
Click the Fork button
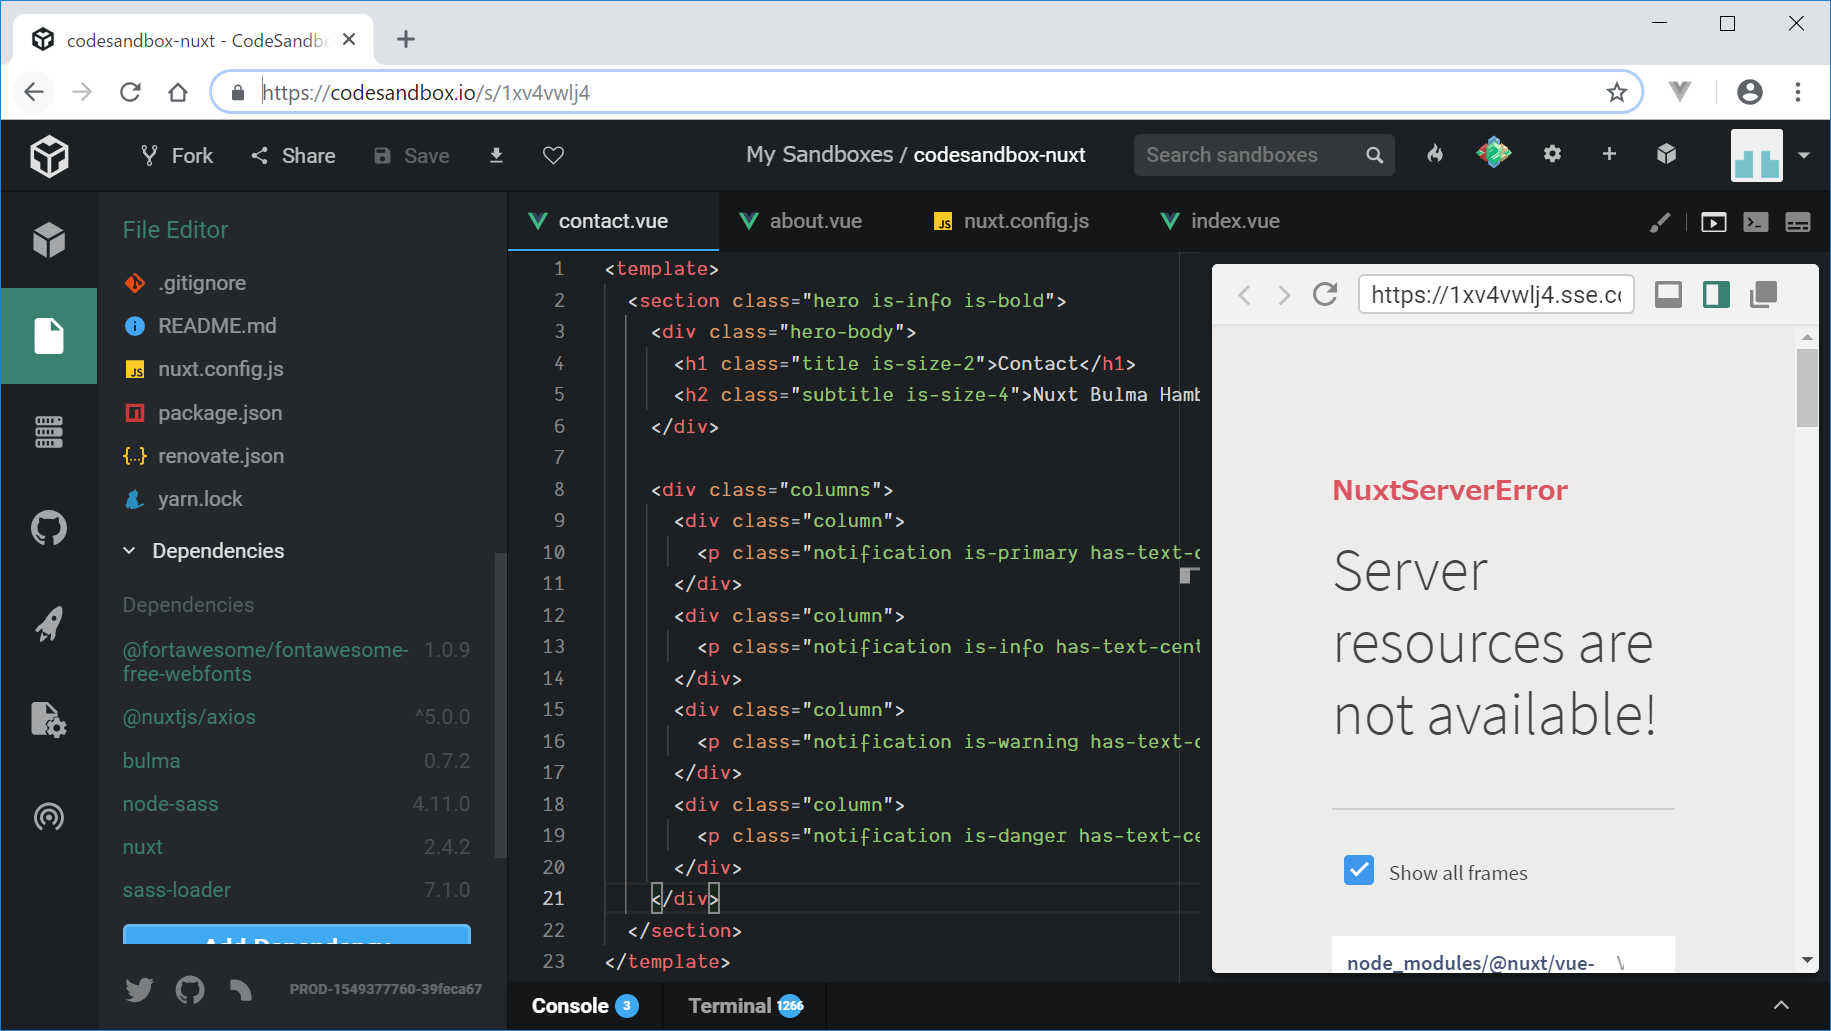coord(177,155)
